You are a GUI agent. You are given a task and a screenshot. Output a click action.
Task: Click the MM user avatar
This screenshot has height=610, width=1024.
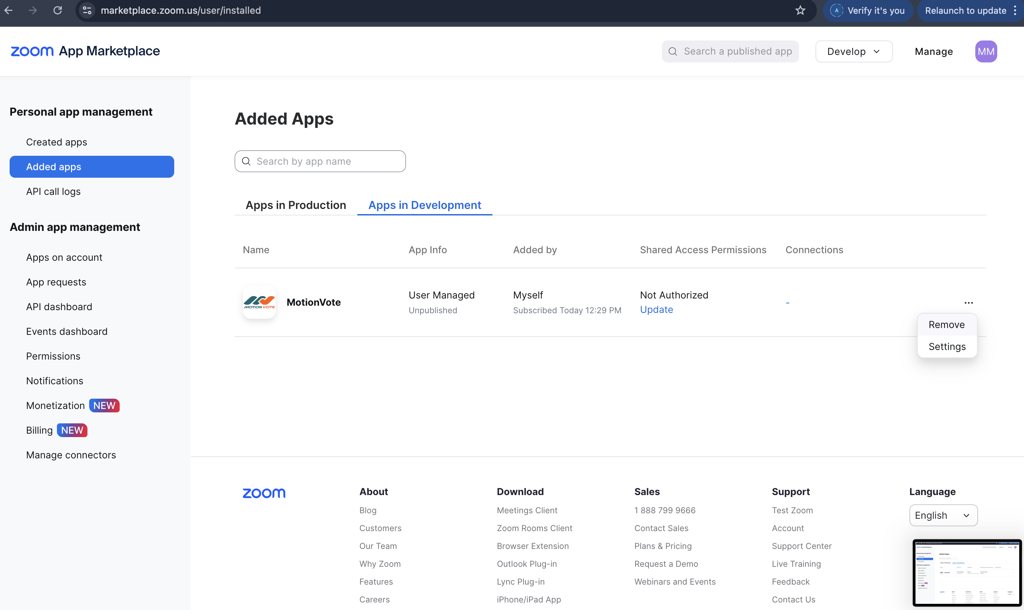[986, 51]
